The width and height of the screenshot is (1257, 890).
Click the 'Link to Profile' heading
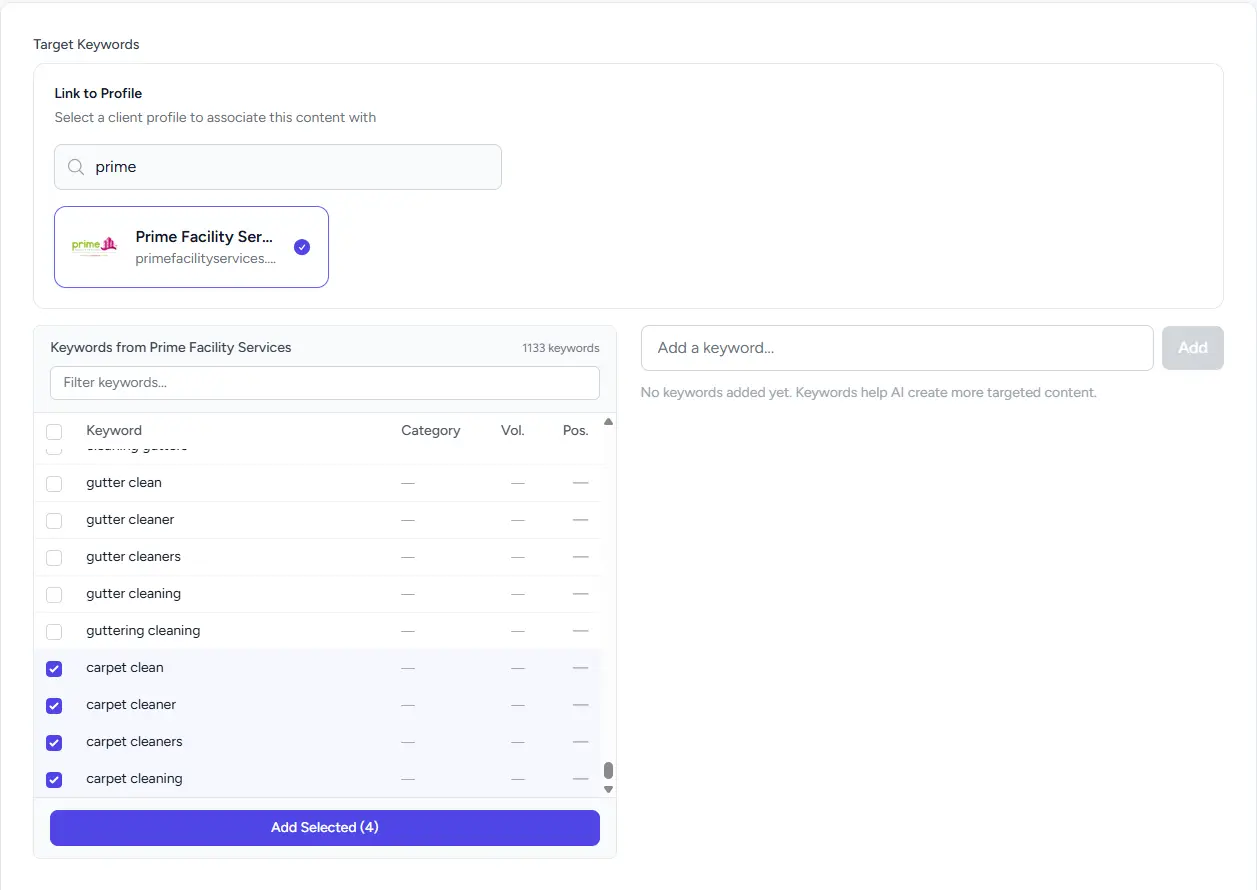[98, 93]
